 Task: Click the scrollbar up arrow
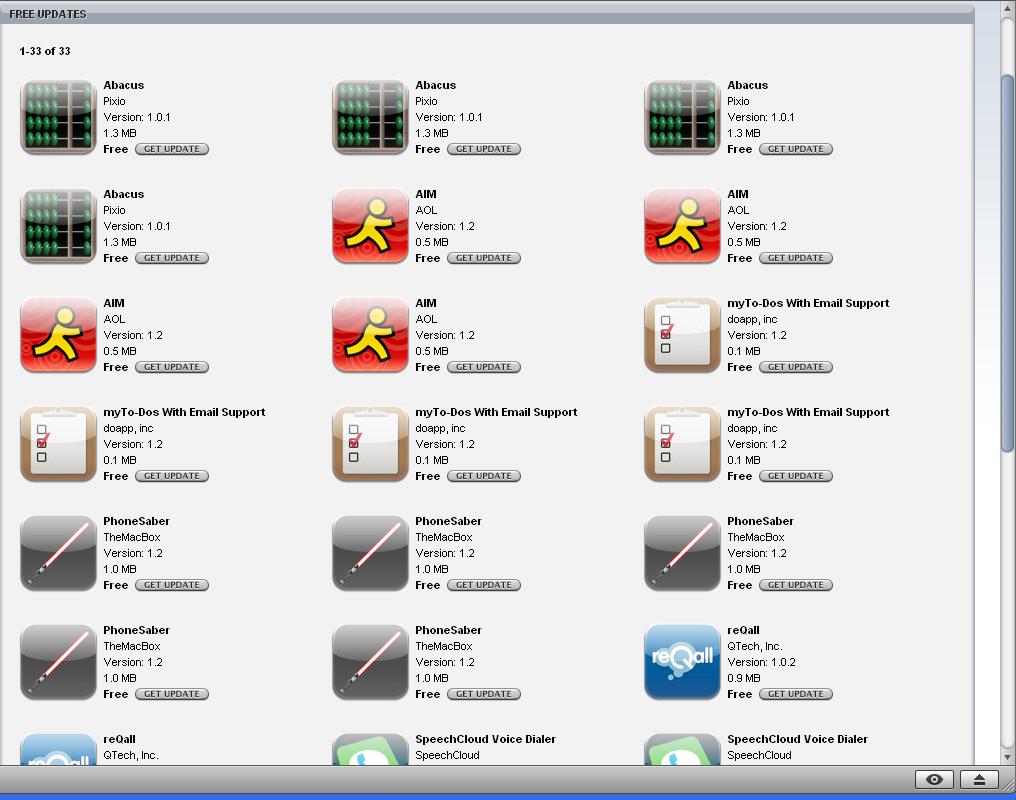pos(1007,7)
